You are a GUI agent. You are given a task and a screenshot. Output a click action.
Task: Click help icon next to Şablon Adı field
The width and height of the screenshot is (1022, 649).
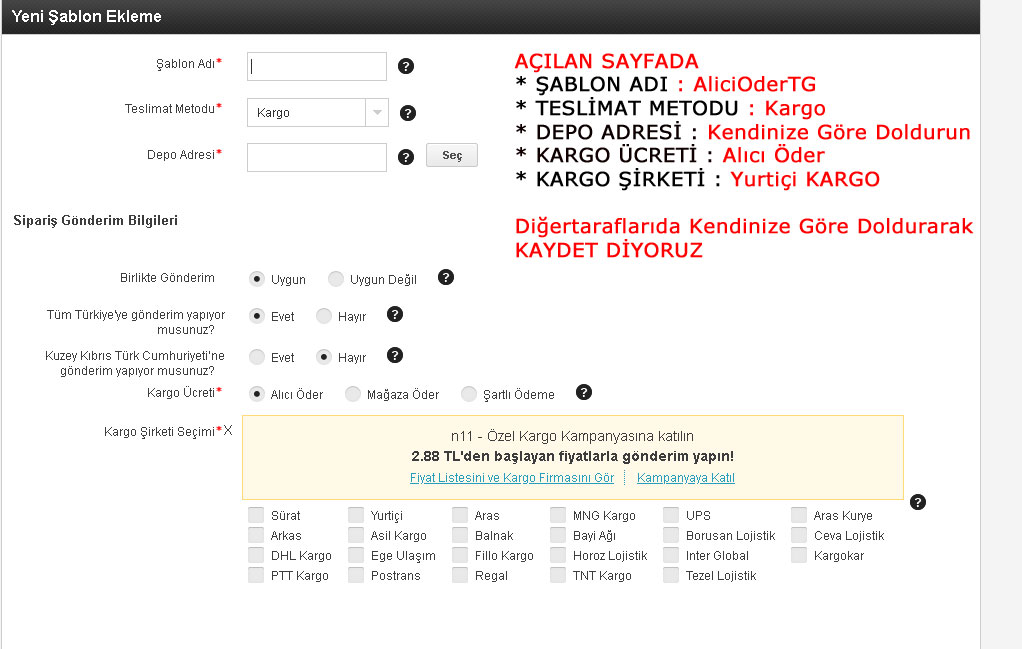[405, 67]
